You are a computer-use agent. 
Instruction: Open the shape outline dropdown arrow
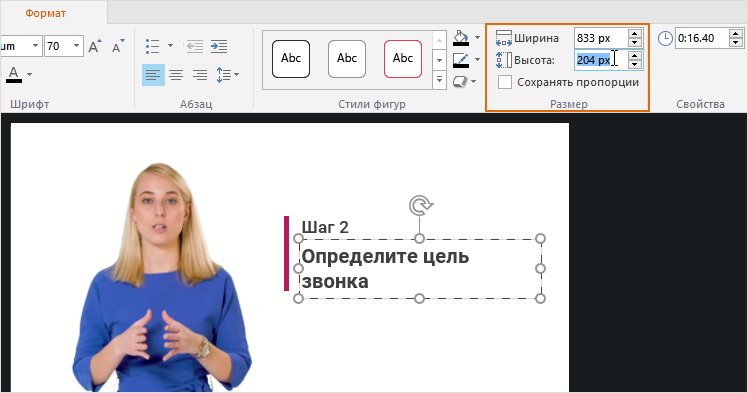[x=478, y=60]
